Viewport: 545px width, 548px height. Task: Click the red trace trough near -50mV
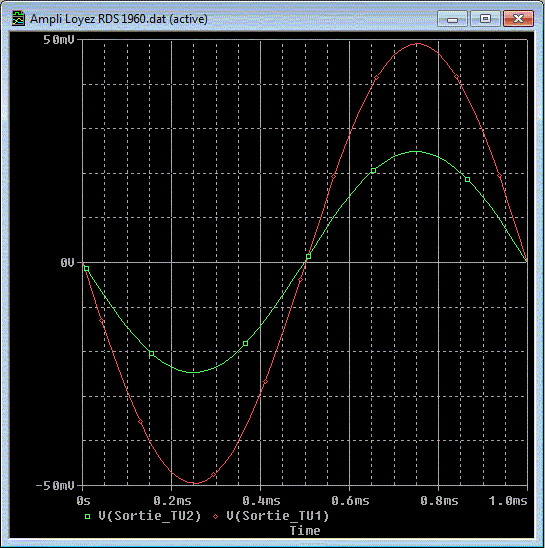pos(195,483)
